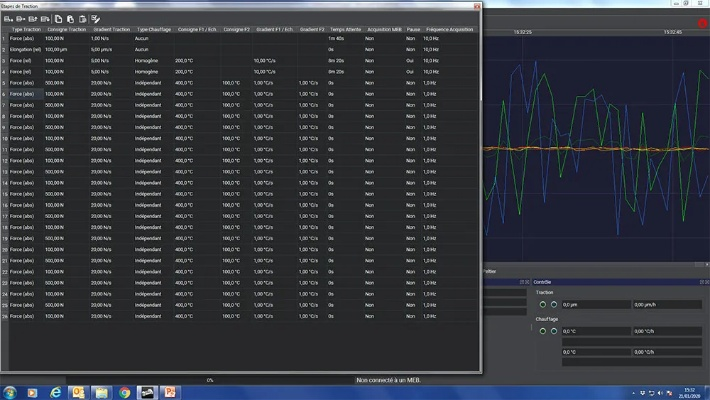Open PowerPoint from the taskbar

click(x=170, y=391)
